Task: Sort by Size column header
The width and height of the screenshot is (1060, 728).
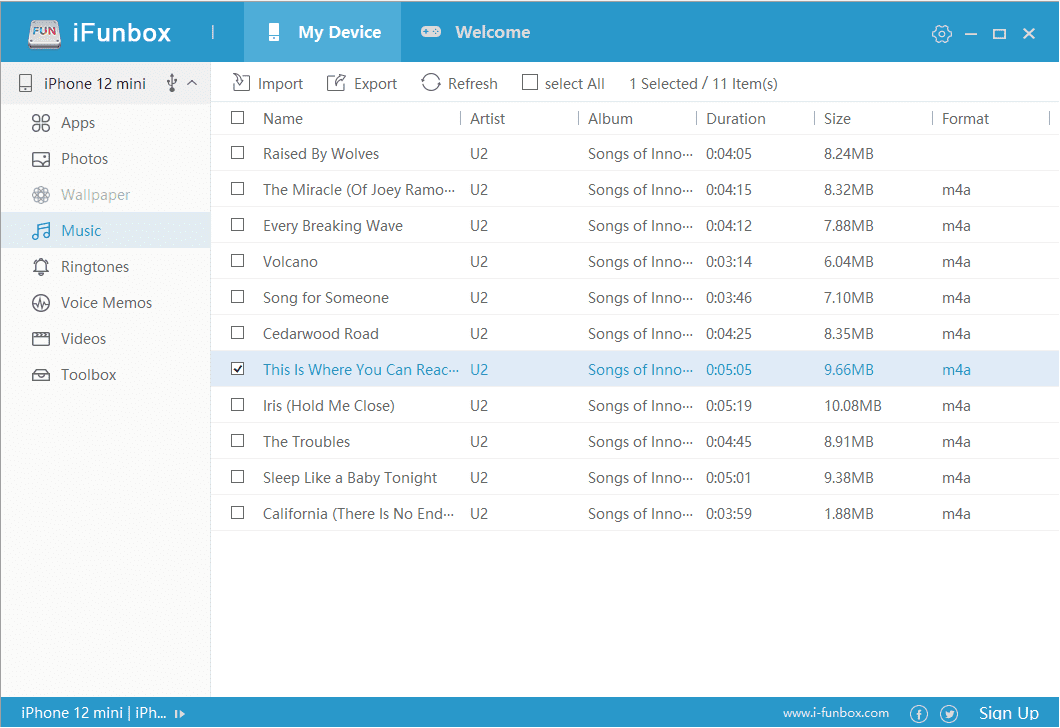Action: tap(837, 119)
